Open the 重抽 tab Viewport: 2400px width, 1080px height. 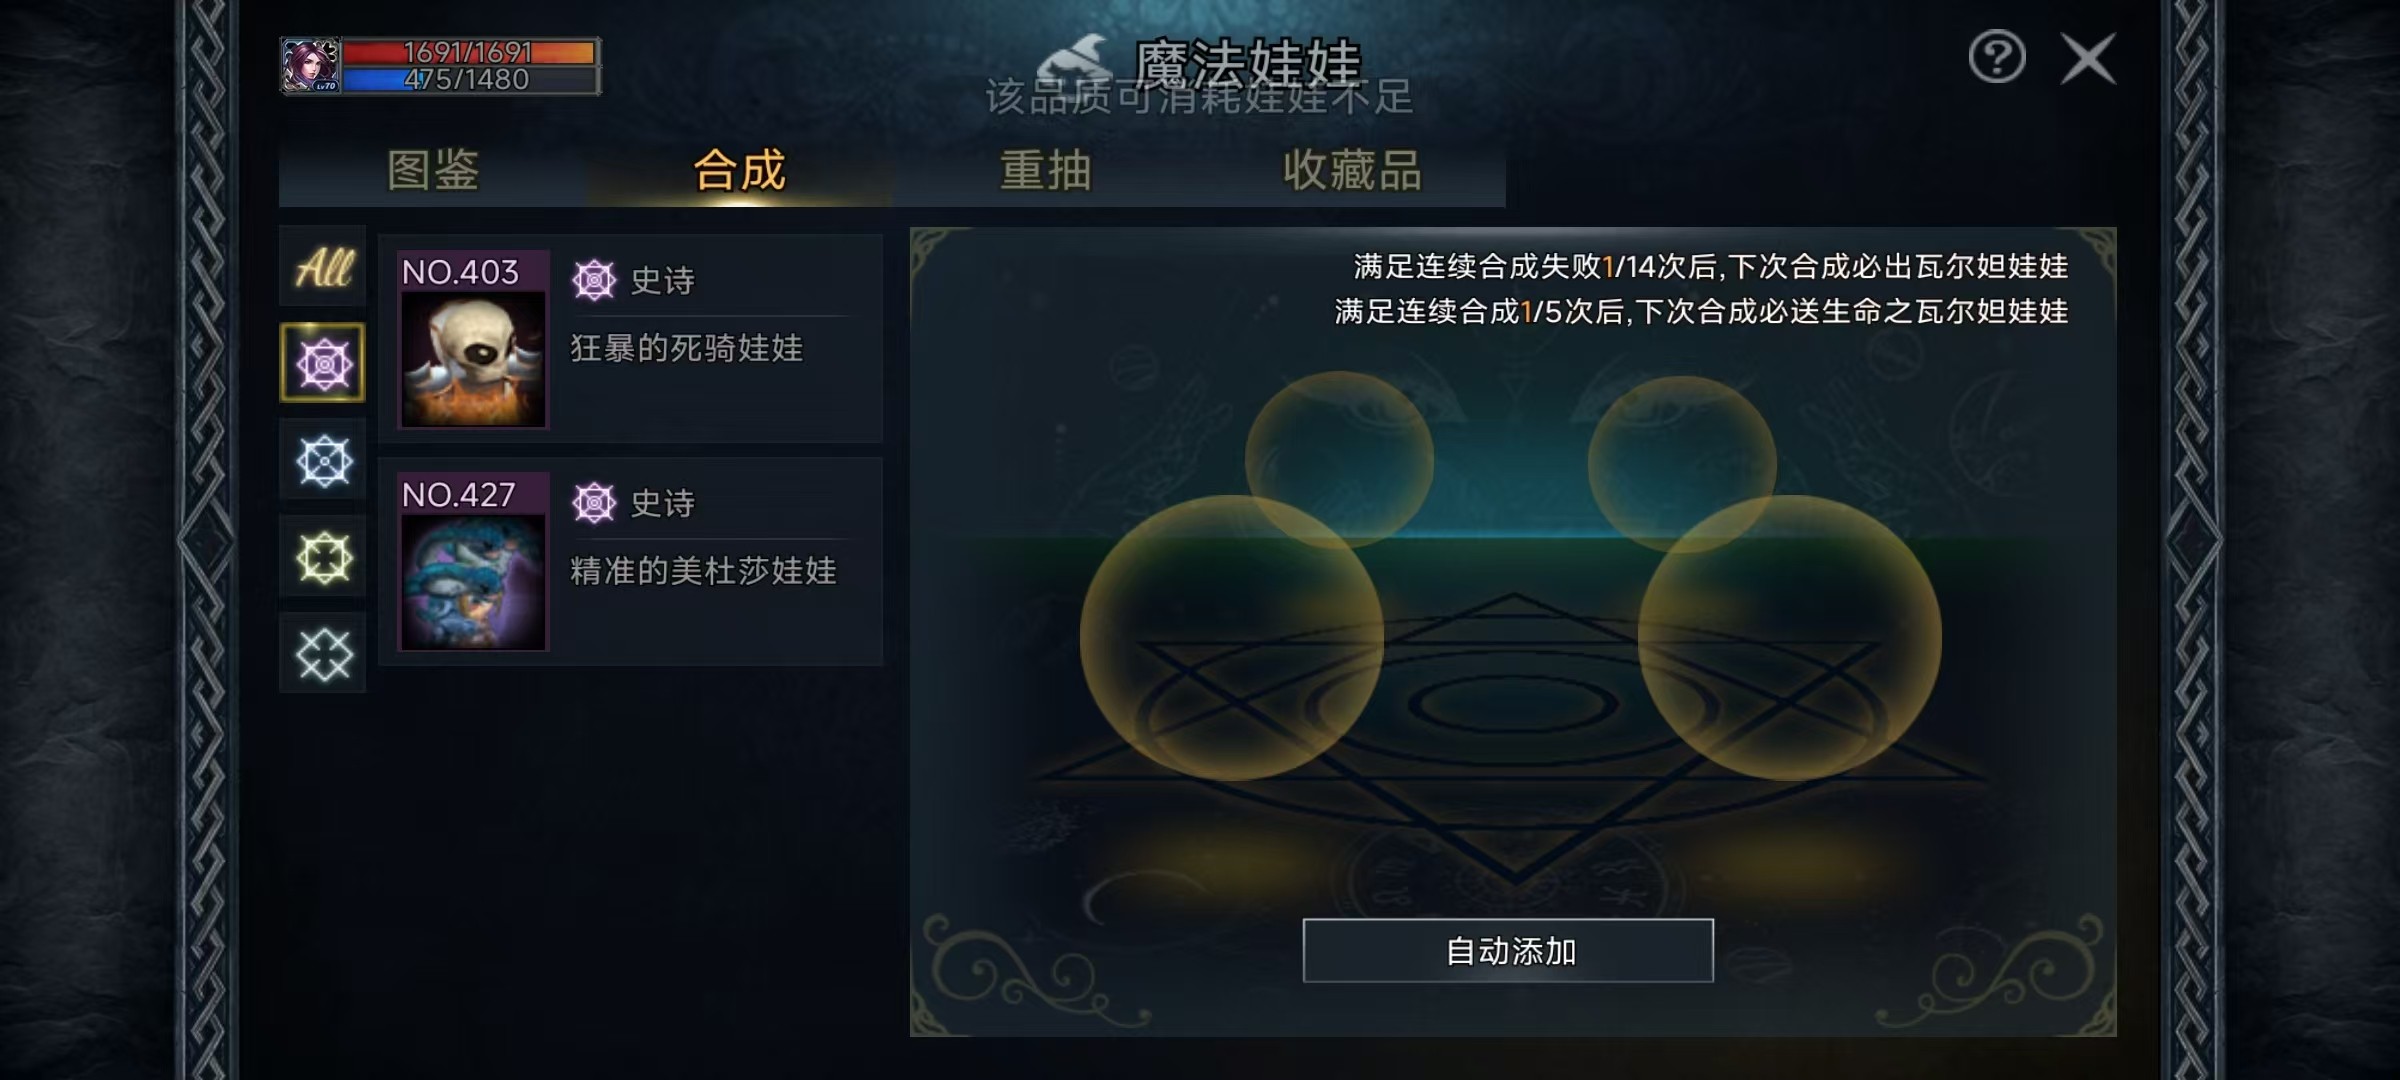tap(1045, 170)
